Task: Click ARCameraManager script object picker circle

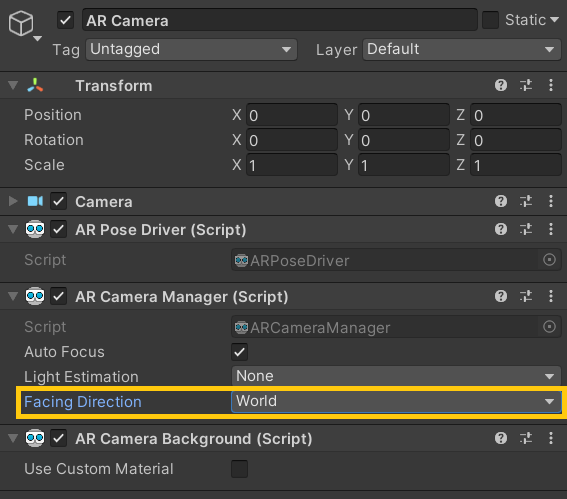Action: click(x=549, y=327)
